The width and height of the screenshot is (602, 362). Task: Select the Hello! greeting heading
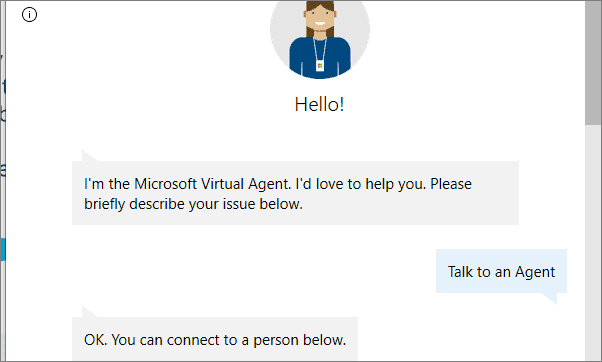[319, 104]
